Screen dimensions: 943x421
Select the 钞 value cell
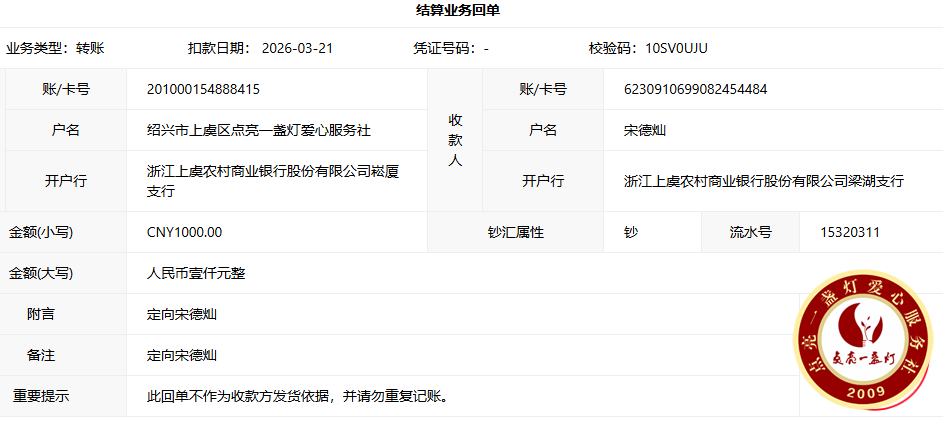(653, 232)
